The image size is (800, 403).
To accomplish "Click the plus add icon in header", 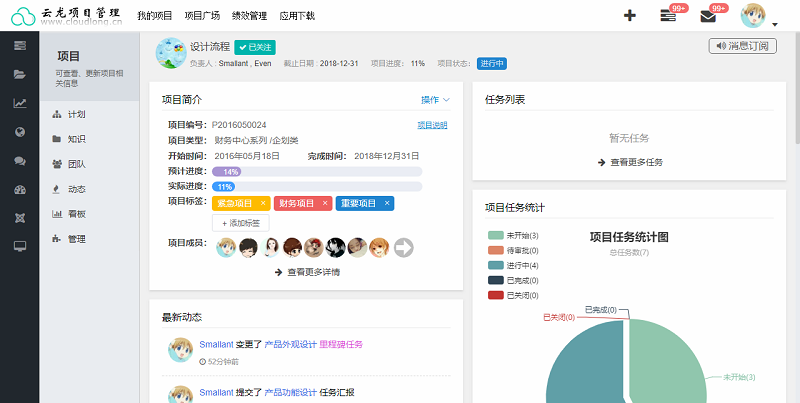I will pyautogui.click(x=630, y=16).
